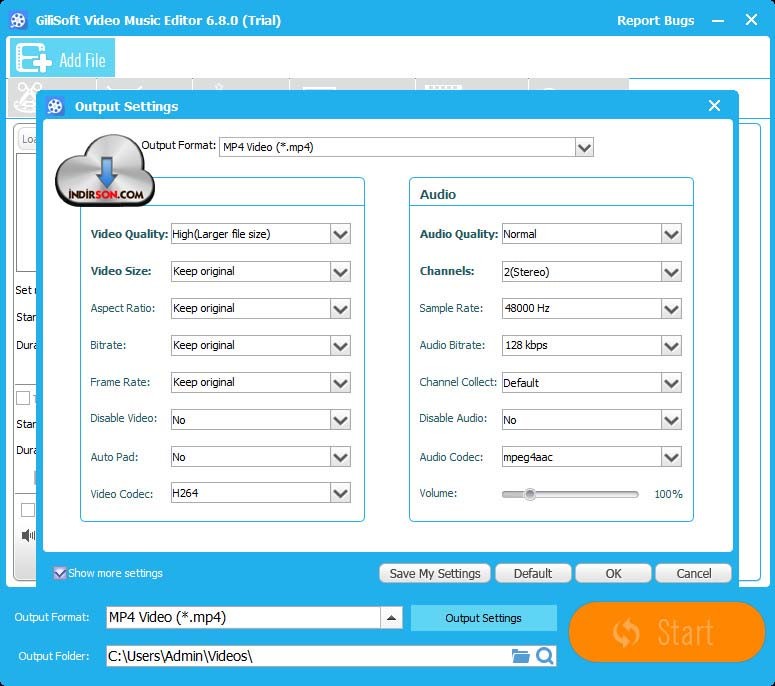Image resolution: width=775 pixels, height=686 pixels.
Task: Close the Output Settings dialog
Action: click(714, 105)
